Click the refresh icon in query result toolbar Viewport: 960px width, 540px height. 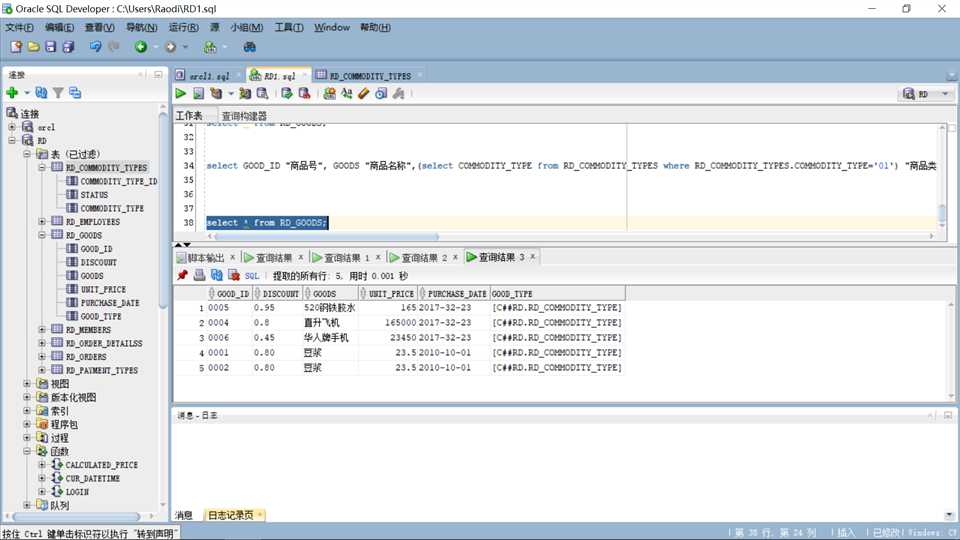216,276
